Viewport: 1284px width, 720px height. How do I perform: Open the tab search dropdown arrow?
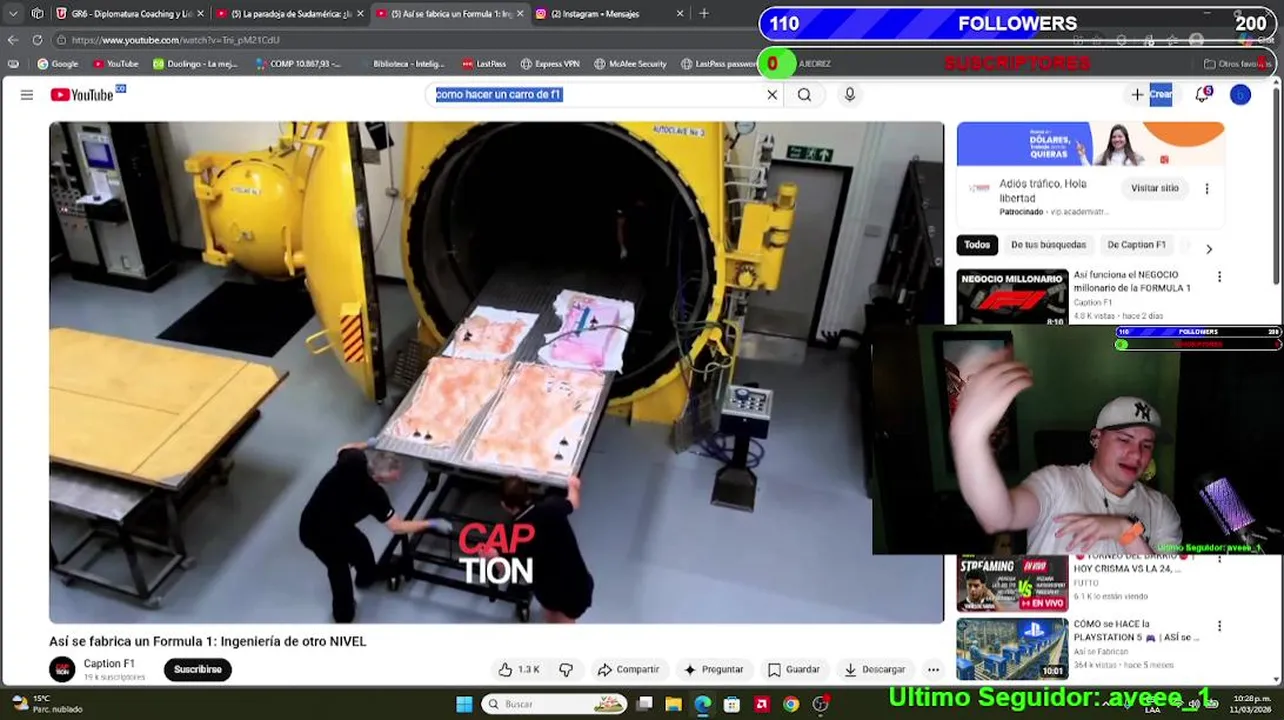(x=13, y=14)
